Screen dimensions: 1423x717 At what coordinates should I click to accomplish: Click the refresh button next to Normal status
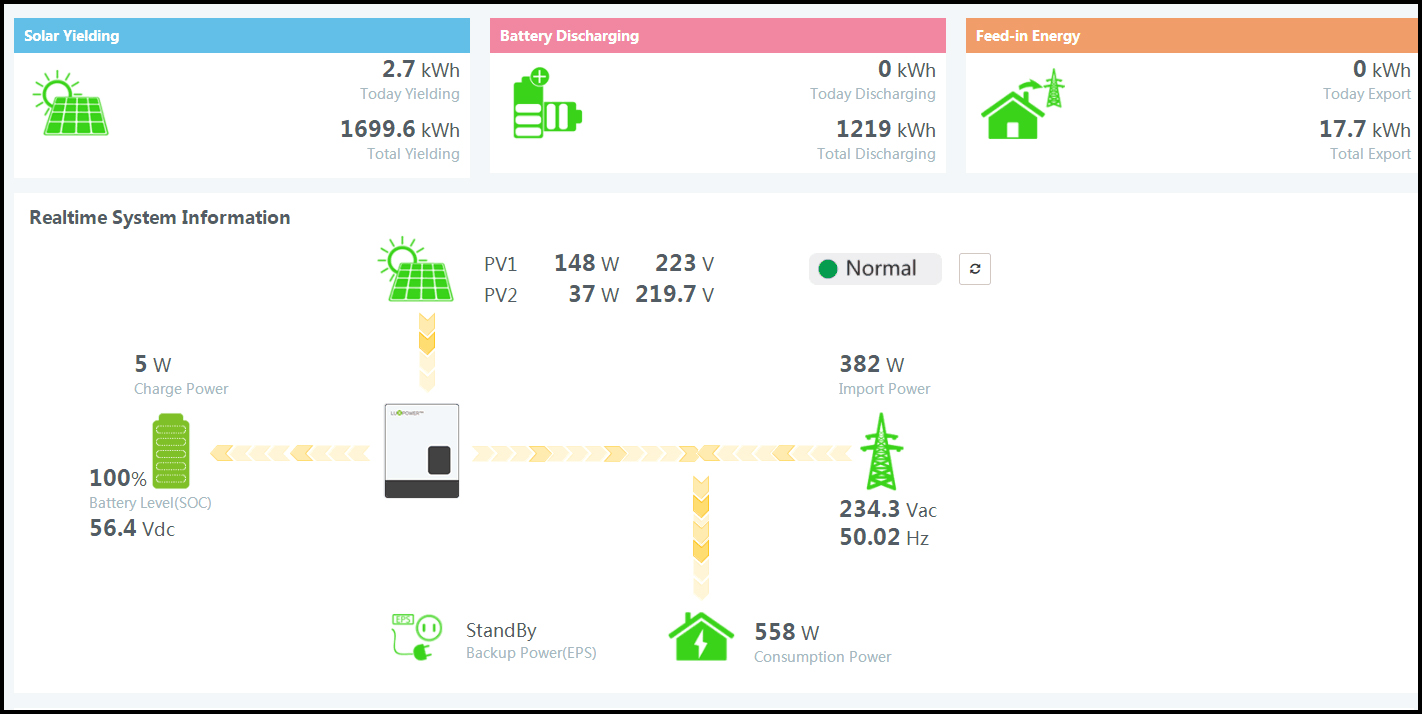pyautogui.click(x=974, y=269)
